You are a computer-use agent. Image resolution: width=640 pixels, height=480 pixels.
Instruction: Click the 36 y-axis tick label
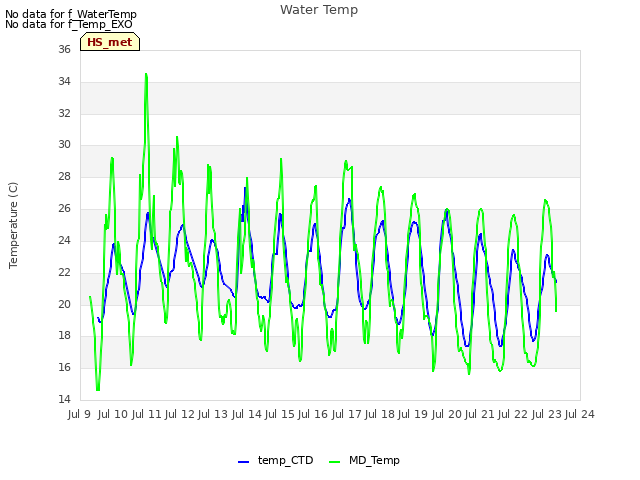coord(64,49)
